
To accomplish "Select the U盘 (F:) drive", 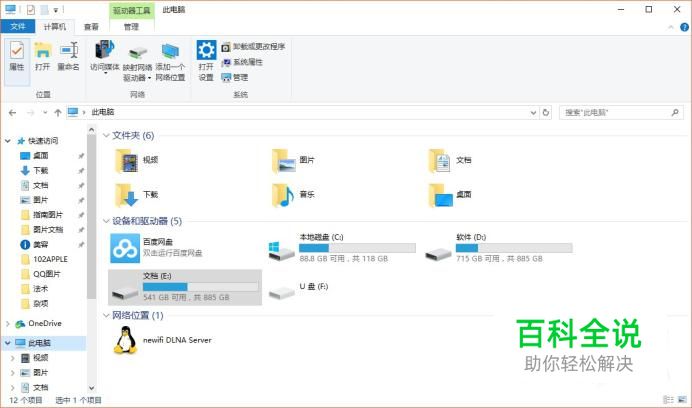I will 283,290.
